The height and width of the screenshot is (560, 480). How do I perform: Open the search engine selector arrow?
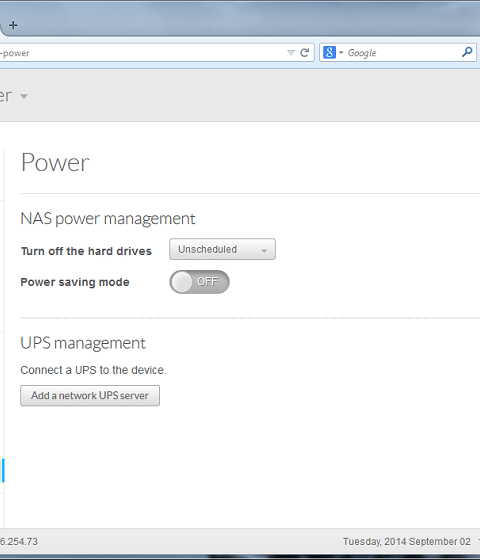pyautogui.click(x=341, y=53)
